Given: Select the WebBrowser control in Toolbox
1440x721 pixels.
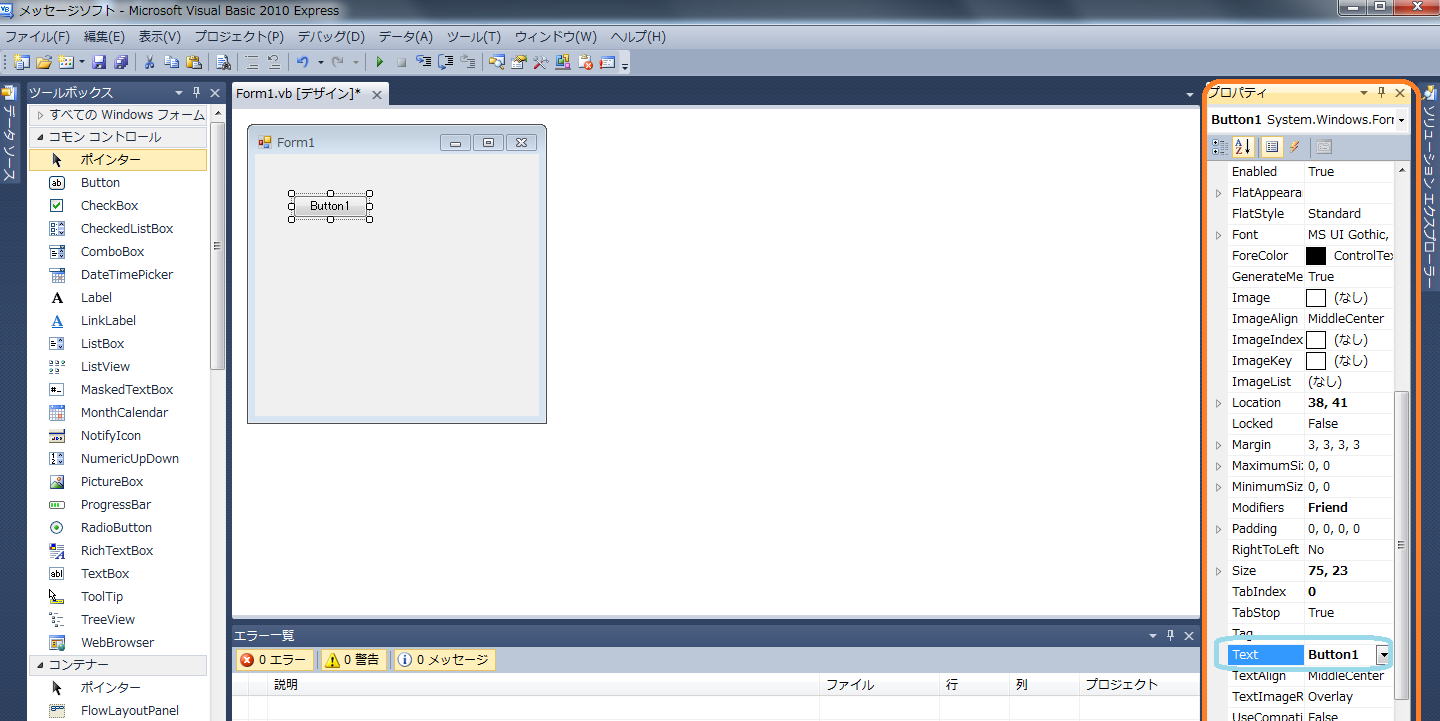Looking at the screenshot, I should [118, 643].
